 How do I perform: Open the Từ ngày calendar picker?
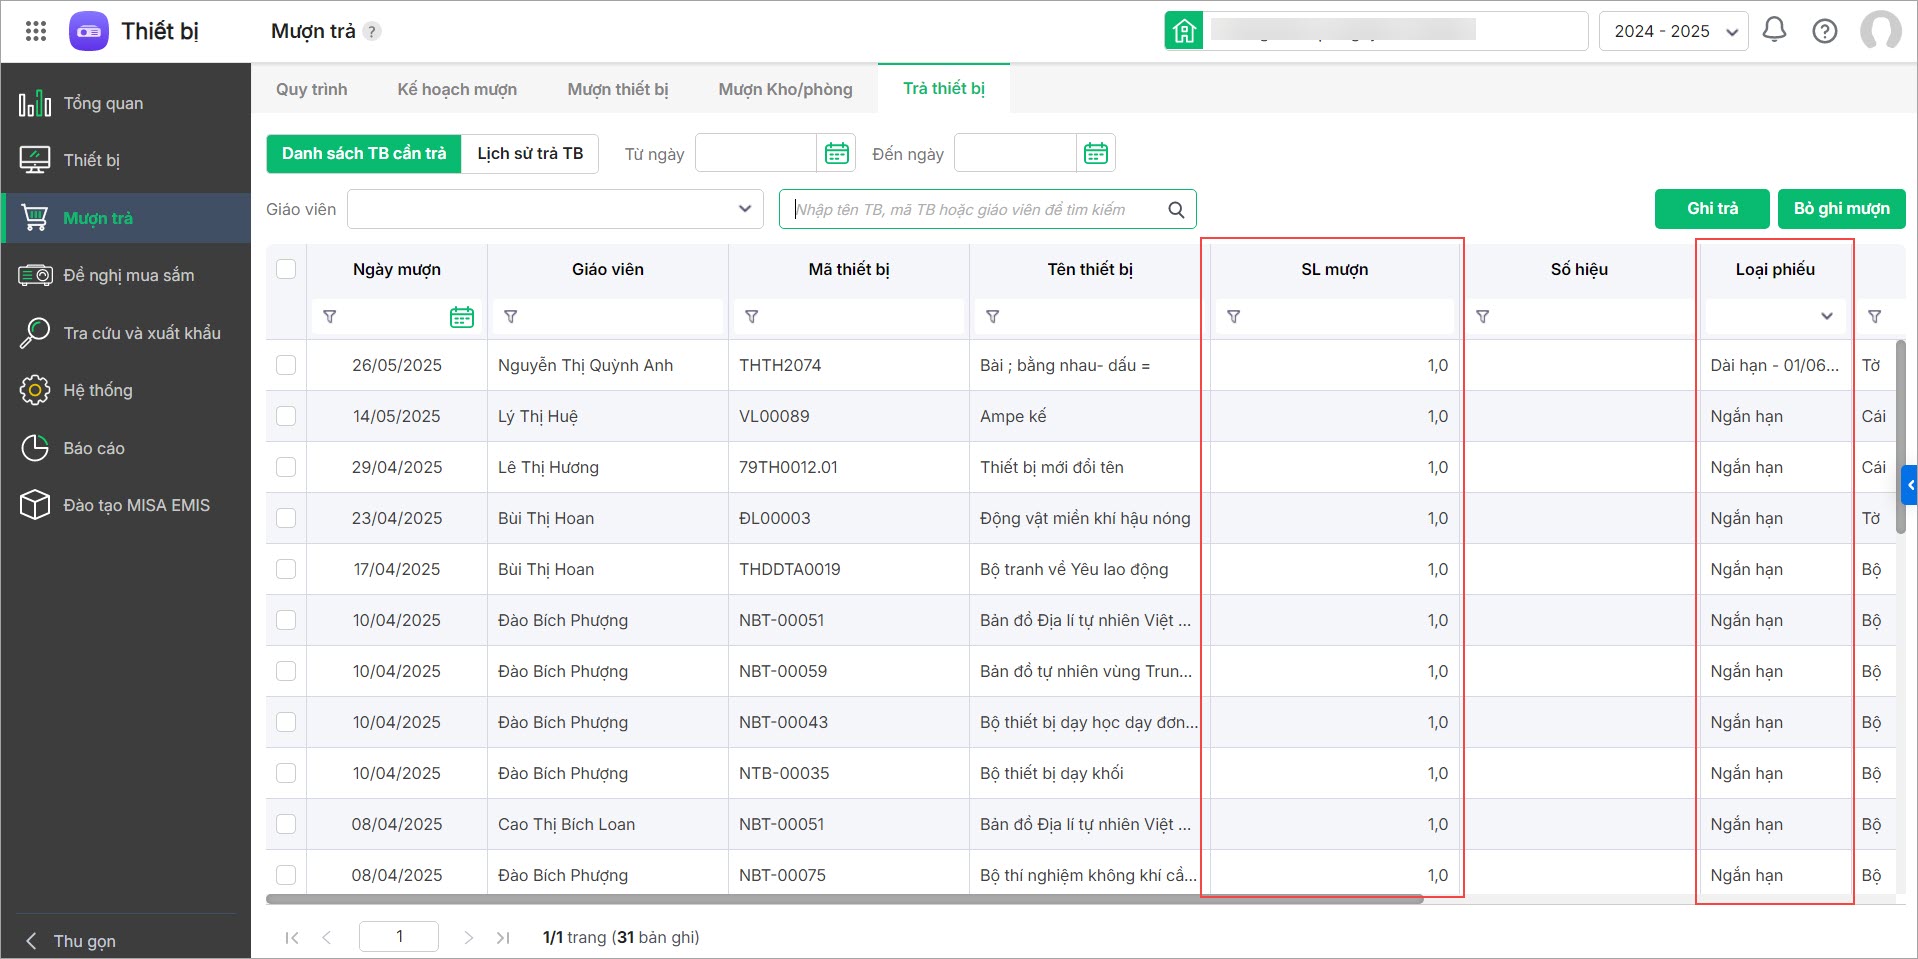pos(836,153)
